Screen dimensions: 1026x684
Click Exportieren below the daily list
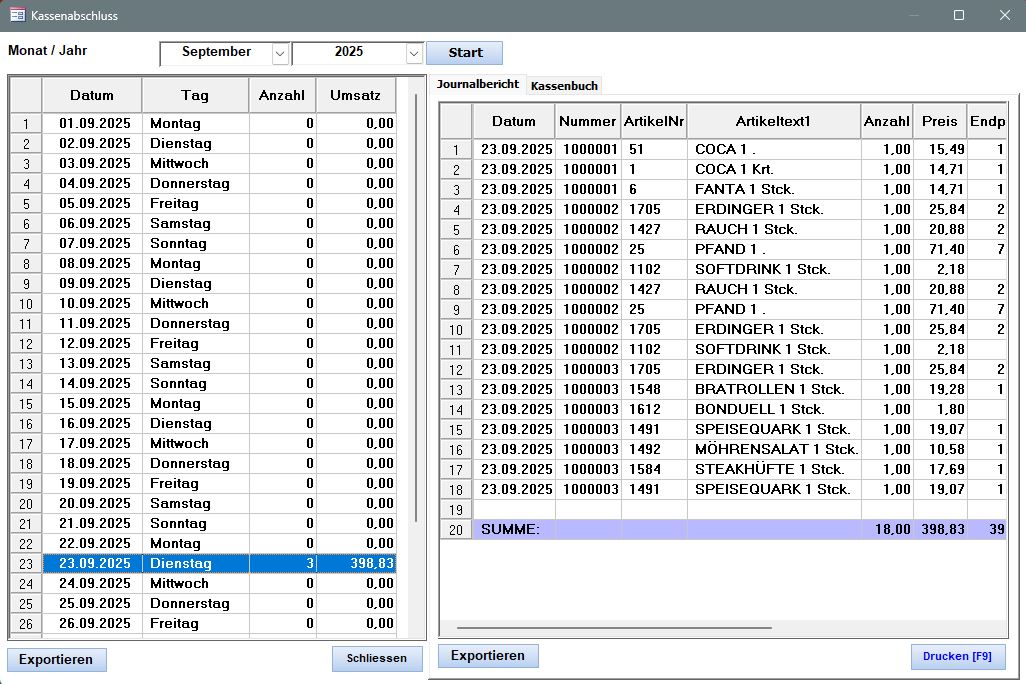coord(57,659)
